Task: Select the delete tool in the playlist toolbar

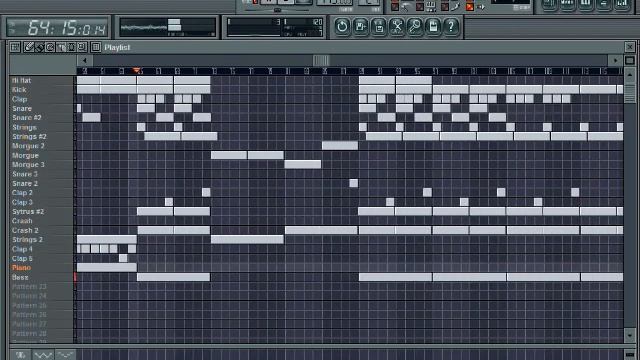Action: point(50,47)
